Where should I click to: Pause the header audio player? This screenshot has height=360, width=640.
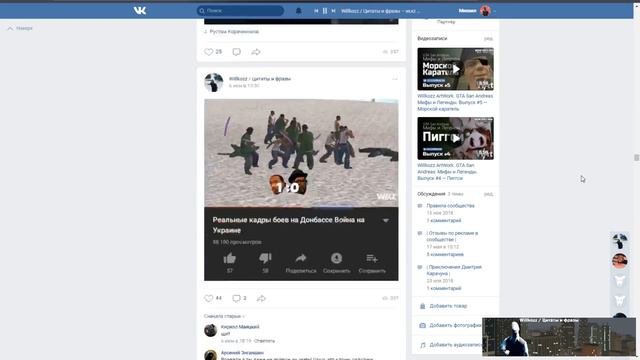[x=325, y=11]
